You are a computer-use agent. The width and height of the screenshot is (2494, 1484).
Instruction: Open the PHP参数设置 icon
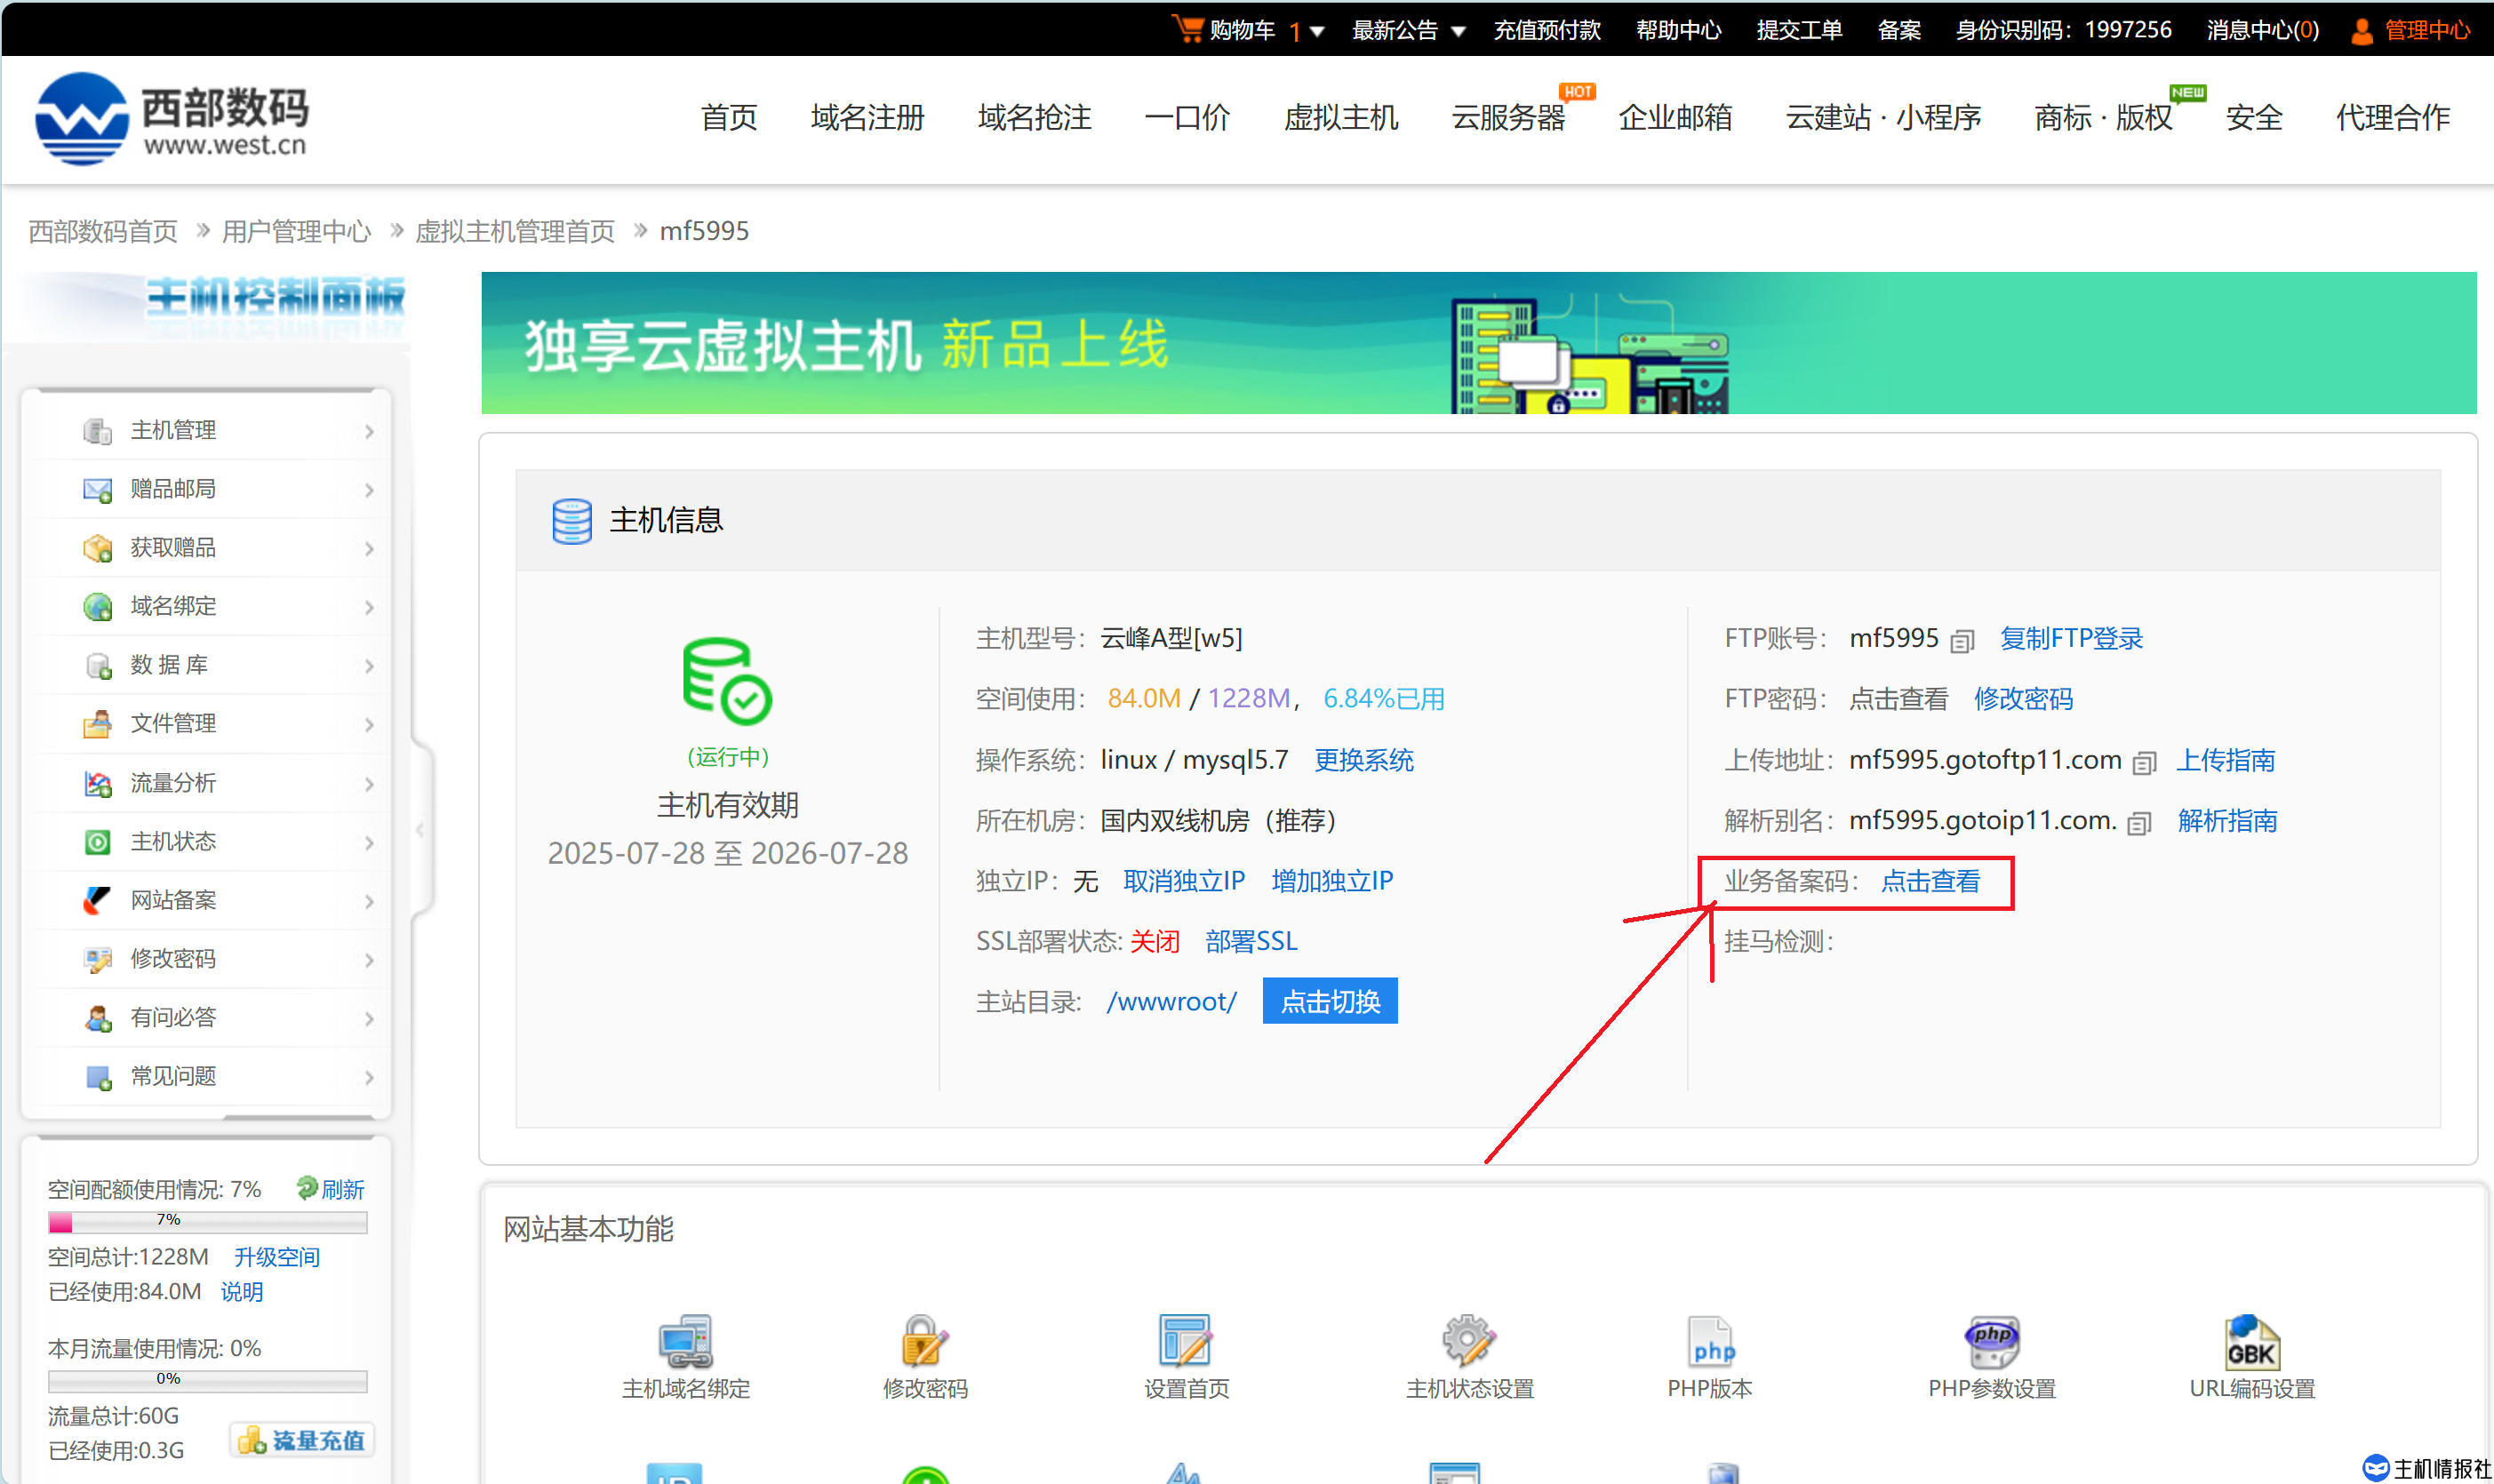click(1992, 1341)
